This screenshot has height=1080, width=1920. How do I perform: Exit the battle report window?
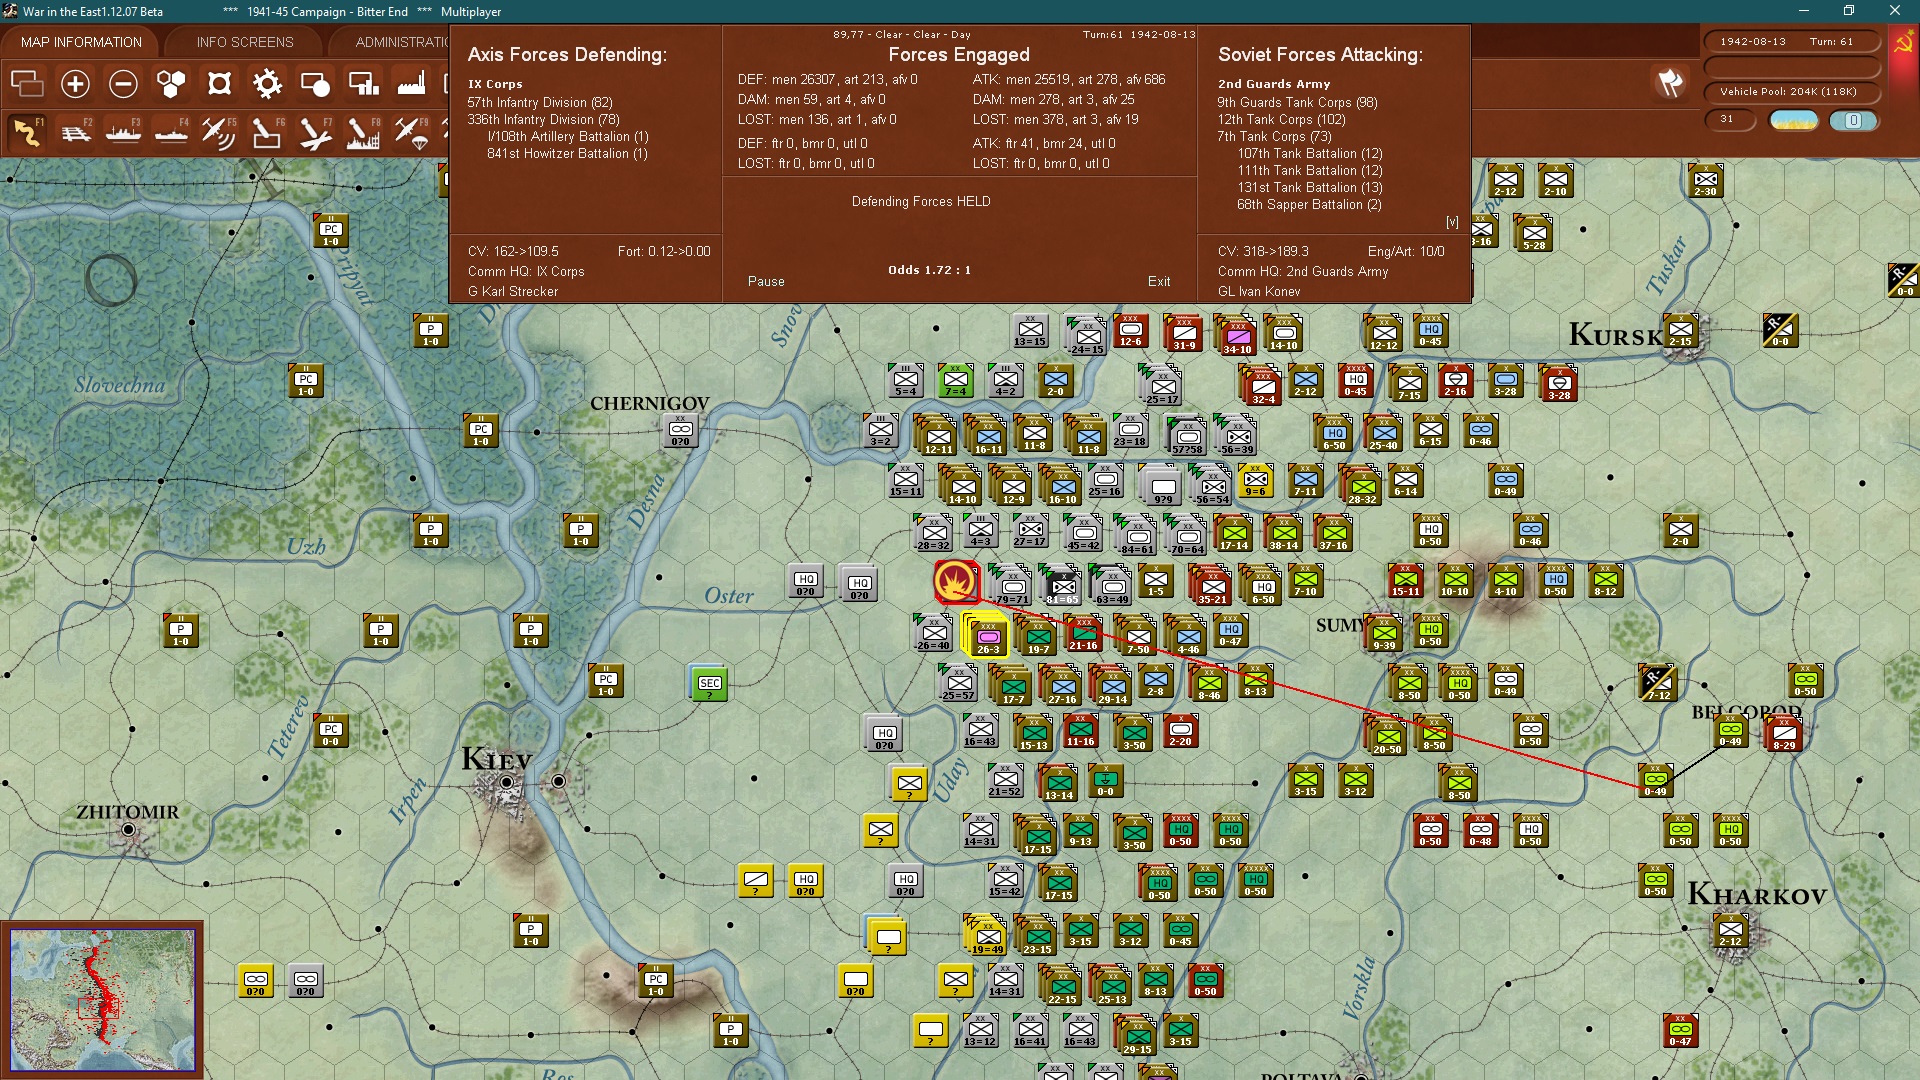1159,282
